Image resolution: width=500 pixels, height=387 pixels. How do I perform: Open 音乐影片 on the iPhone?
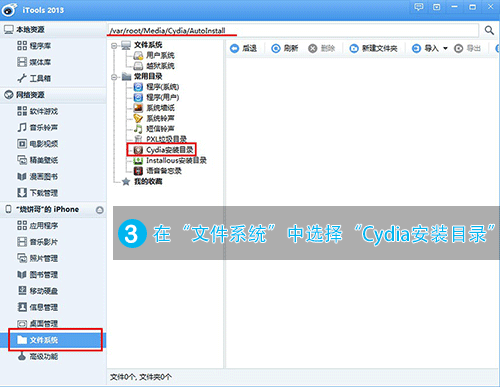click(x=38, y=242)
